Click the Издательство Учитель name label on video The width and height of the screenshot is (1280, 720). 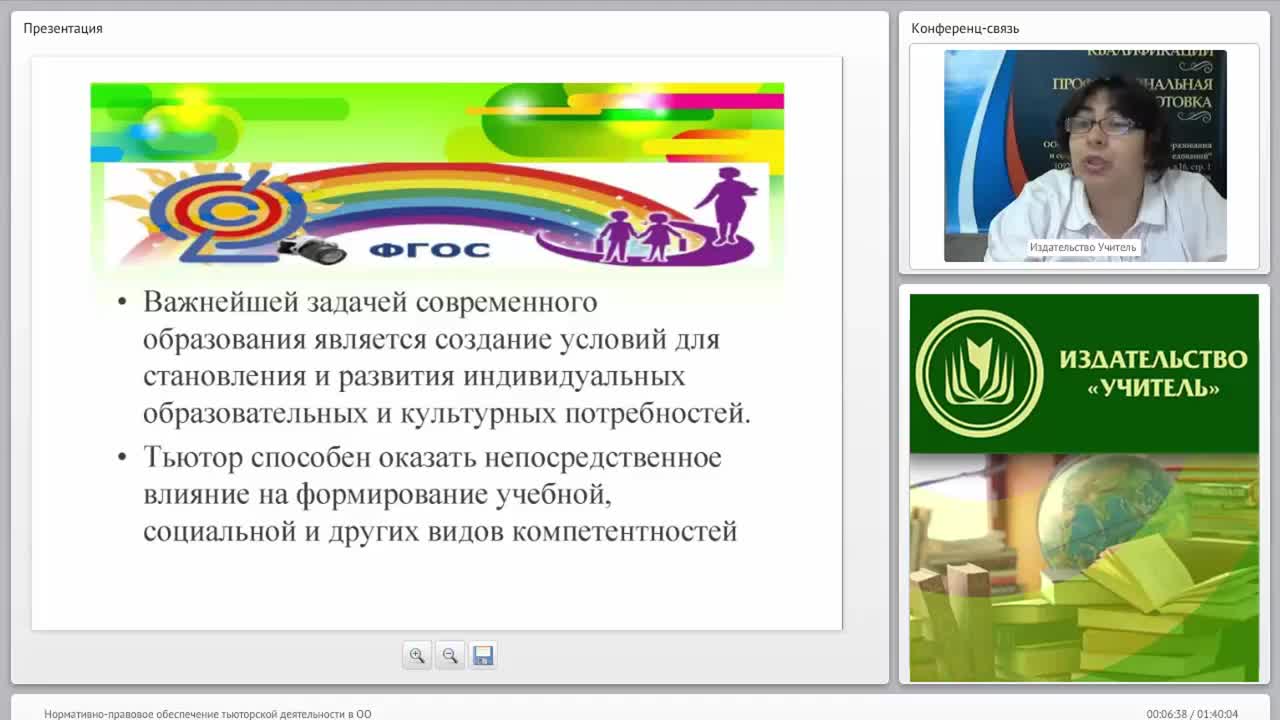(1083, 247)
